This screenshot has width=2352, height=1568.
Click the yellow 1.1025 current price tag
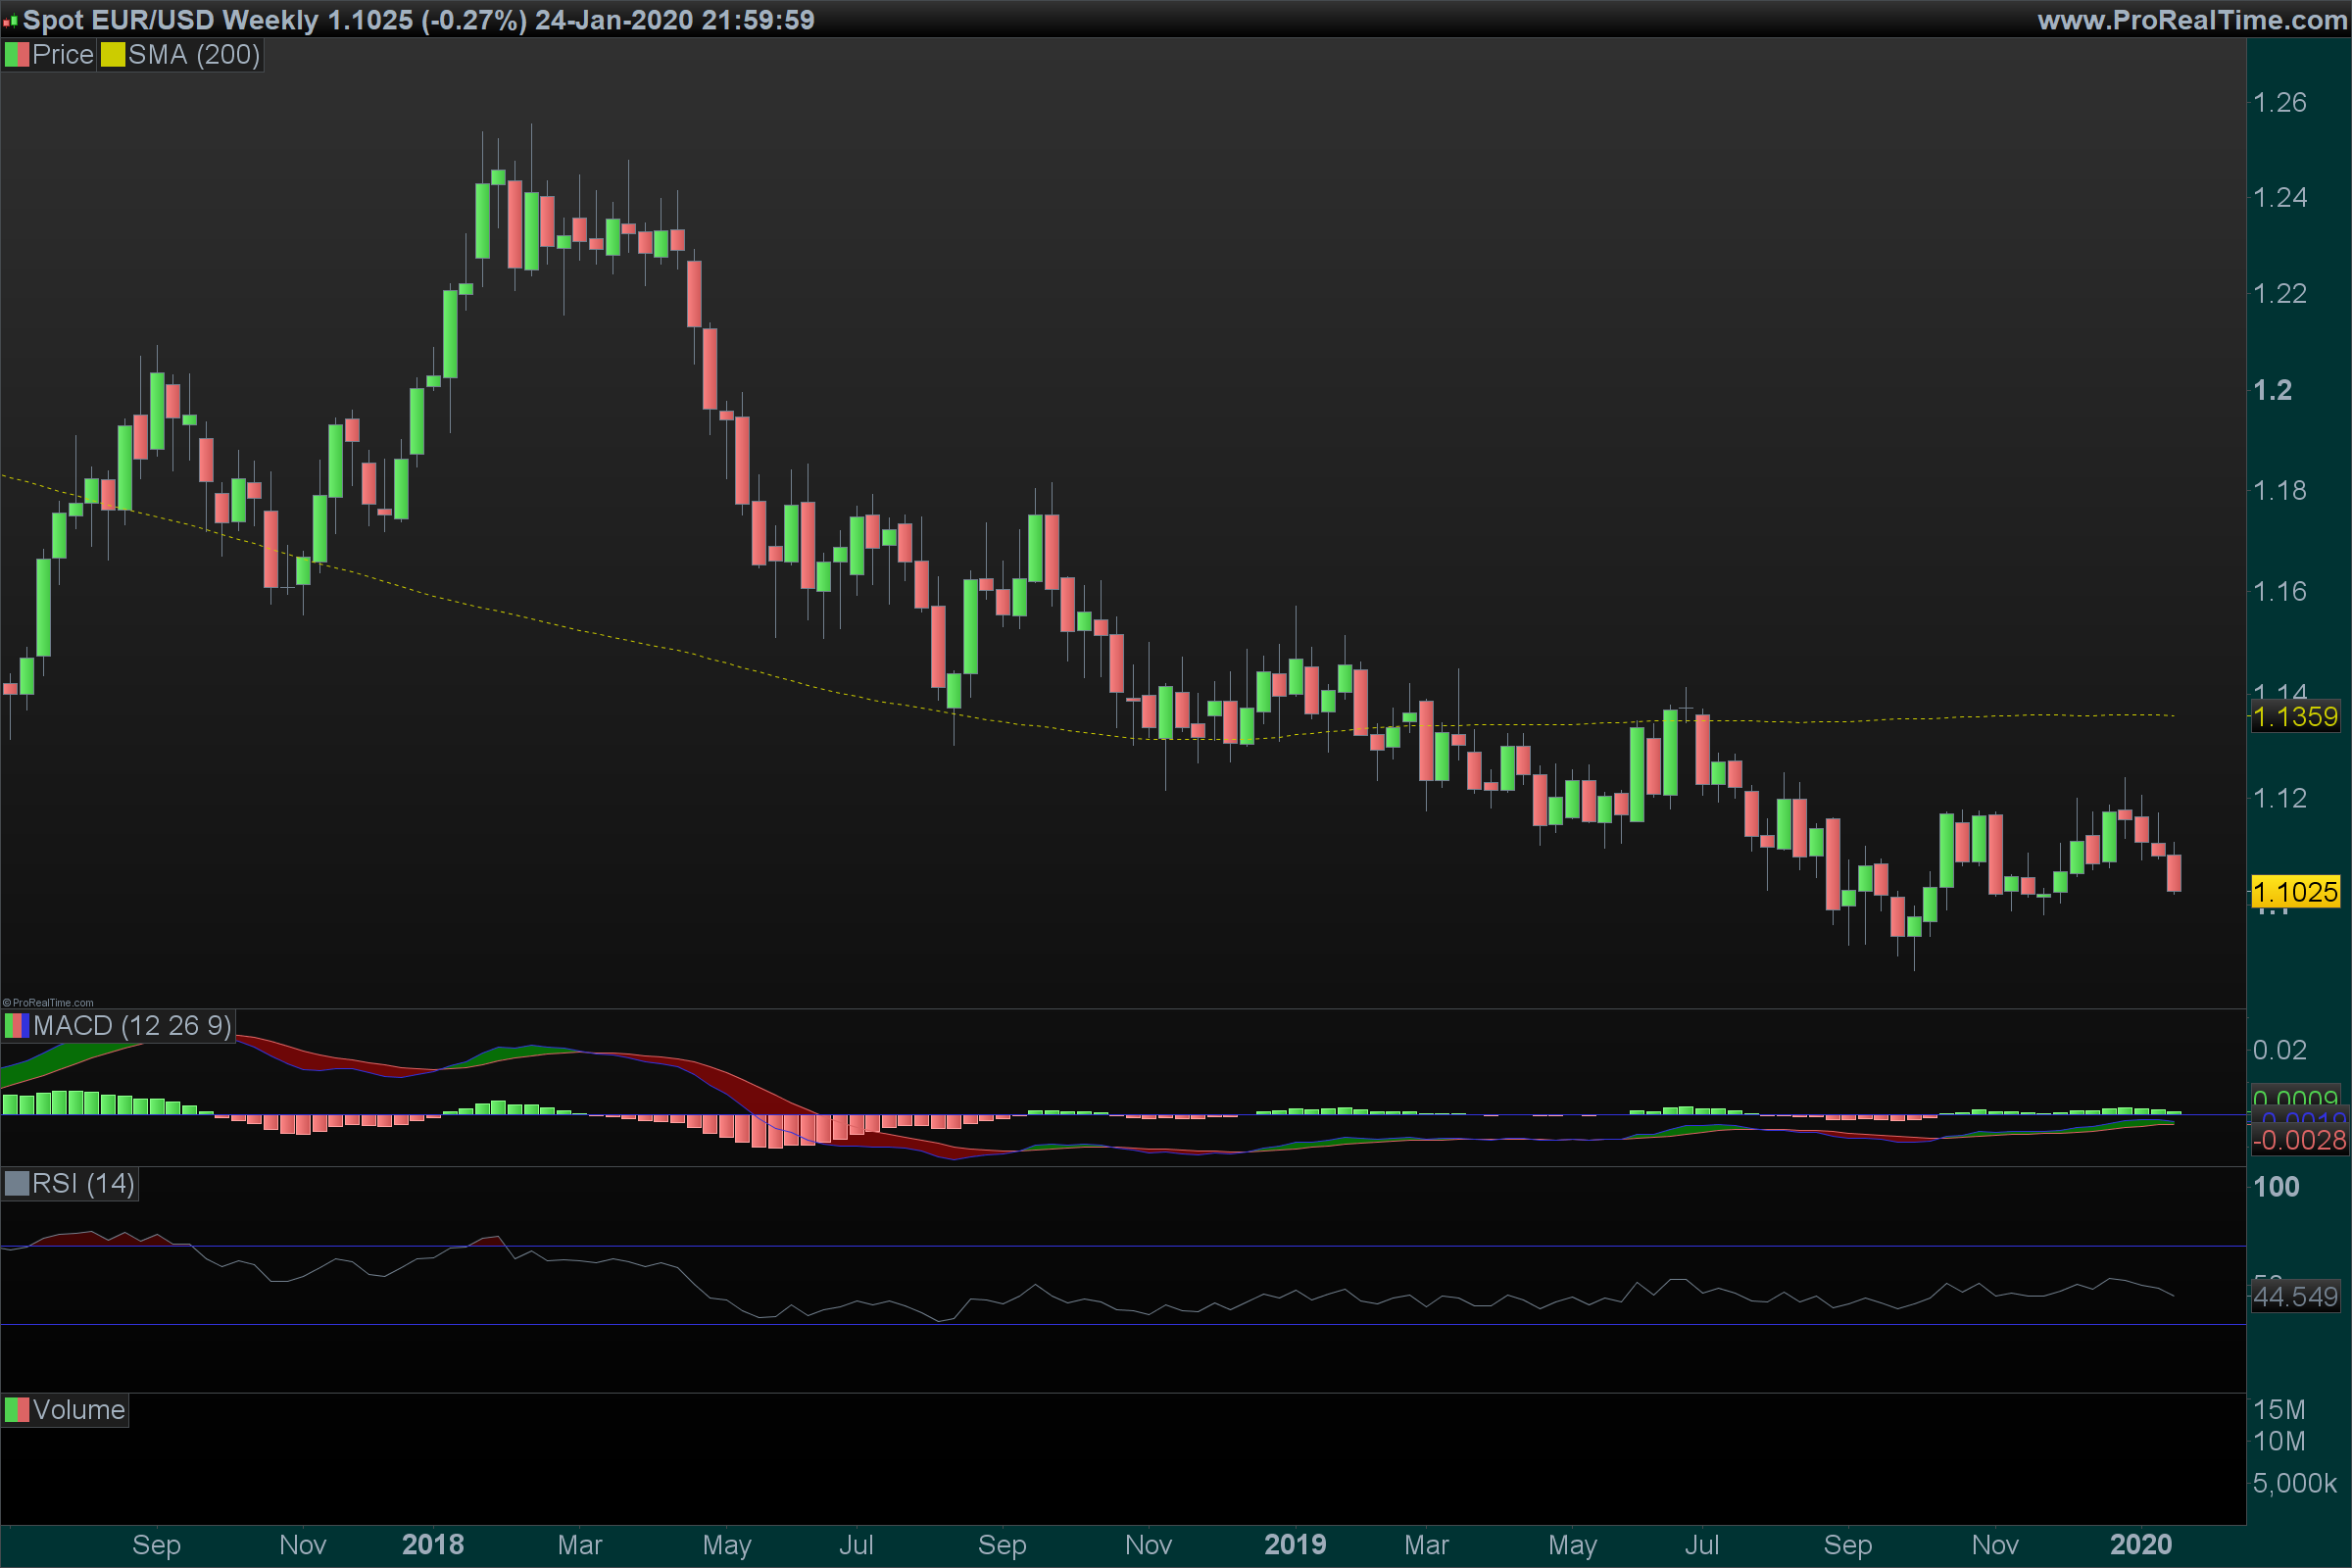(2295, 892)
